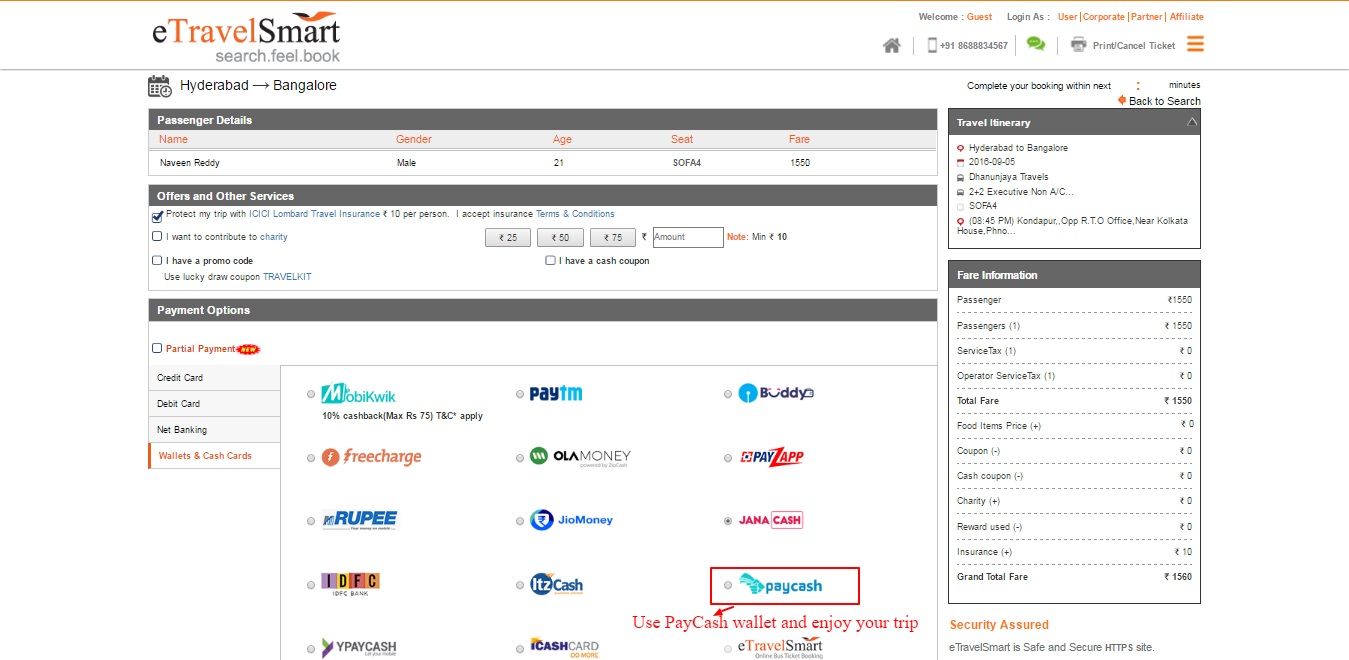Click the Jana Cash wallet logo
Viewport: 1349px width, 660px height.
tap(770, 520)
